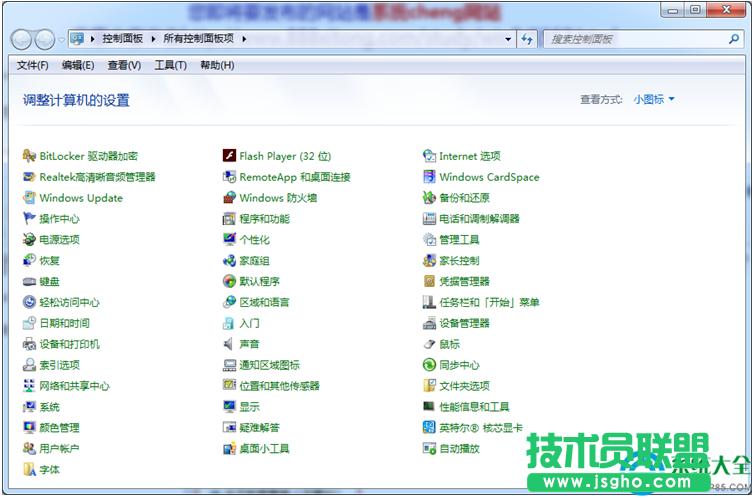Open the 鼠标 icon
The height and width of the screenshot is (498, 754).
coord(430,344)
